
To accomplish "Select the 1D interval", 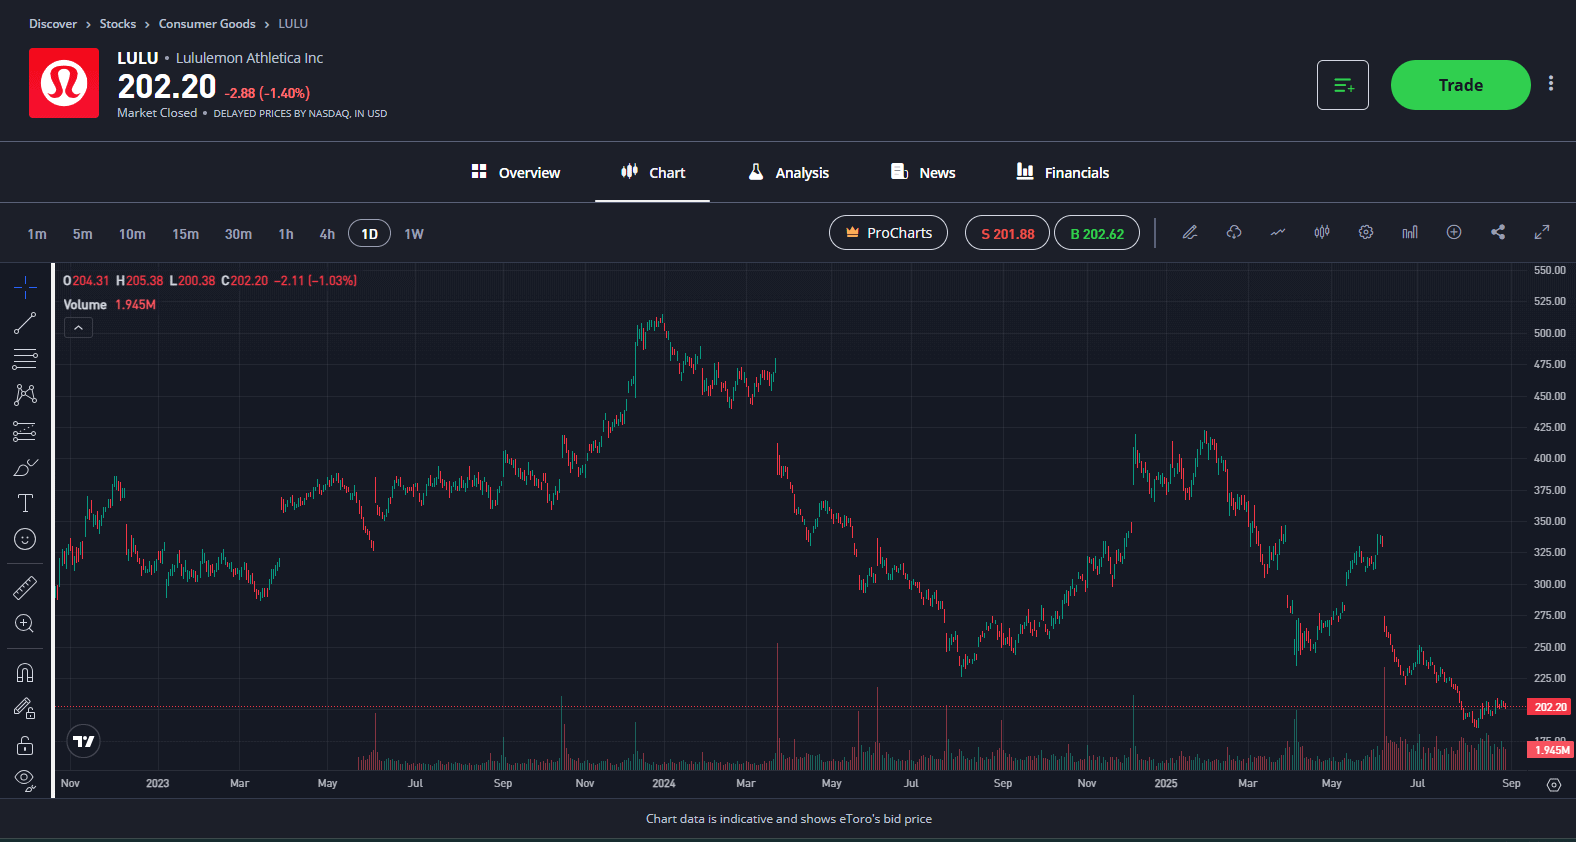I will (x=369, y=234).
